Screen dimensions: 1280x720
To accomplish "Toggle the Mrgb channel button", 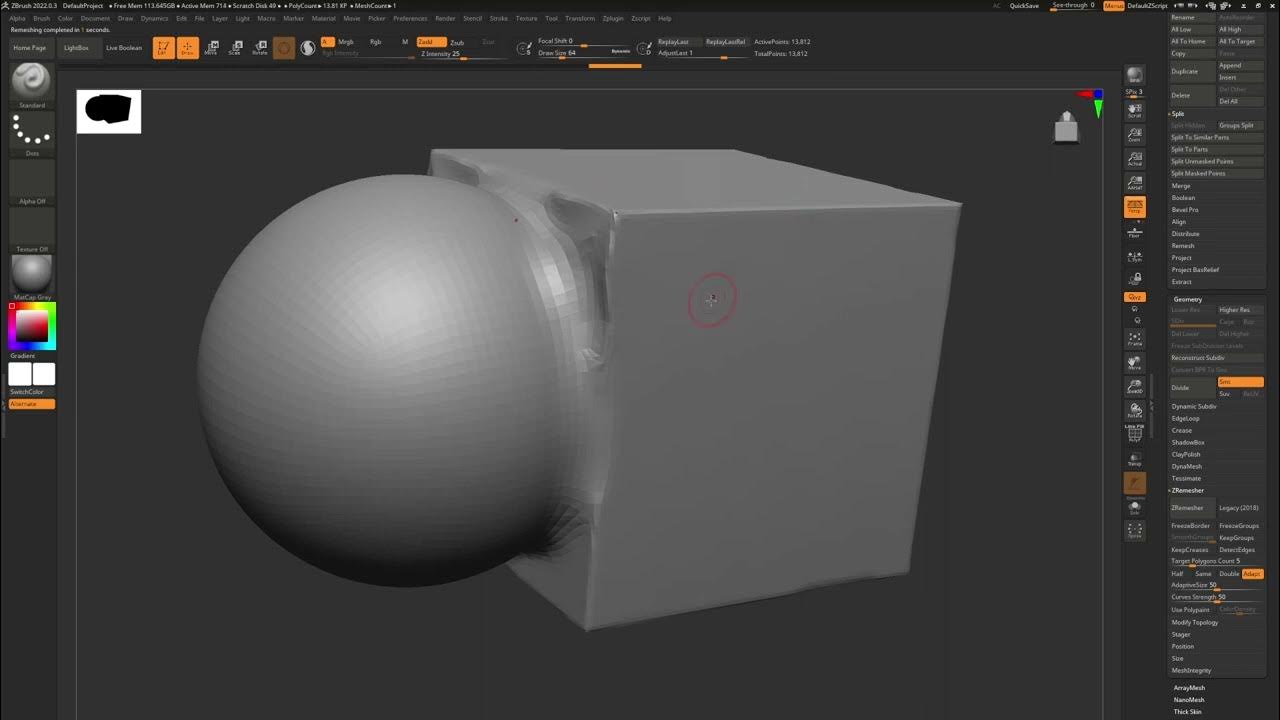I will point(346,42).
